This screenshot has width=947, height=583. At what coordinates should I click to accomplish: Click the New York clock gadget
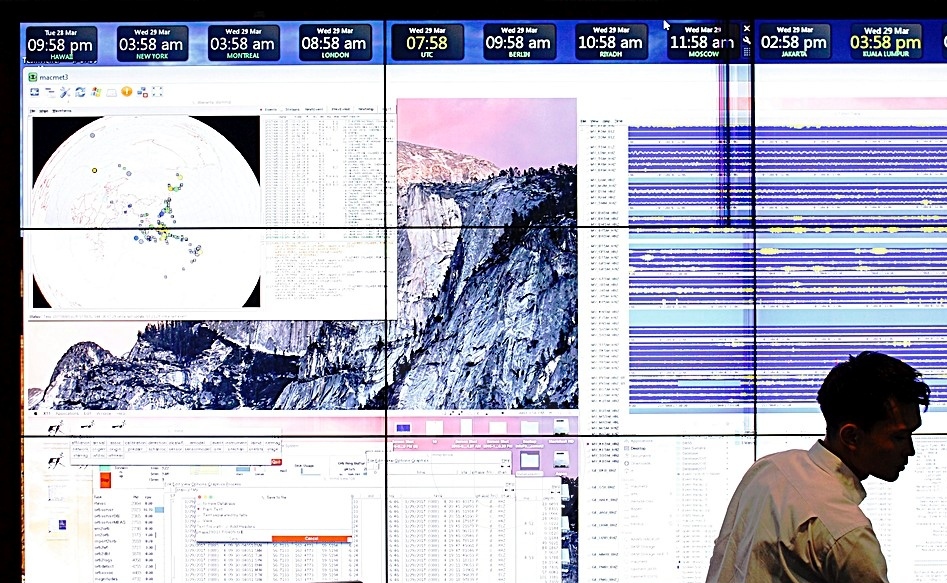pos(152,44)
